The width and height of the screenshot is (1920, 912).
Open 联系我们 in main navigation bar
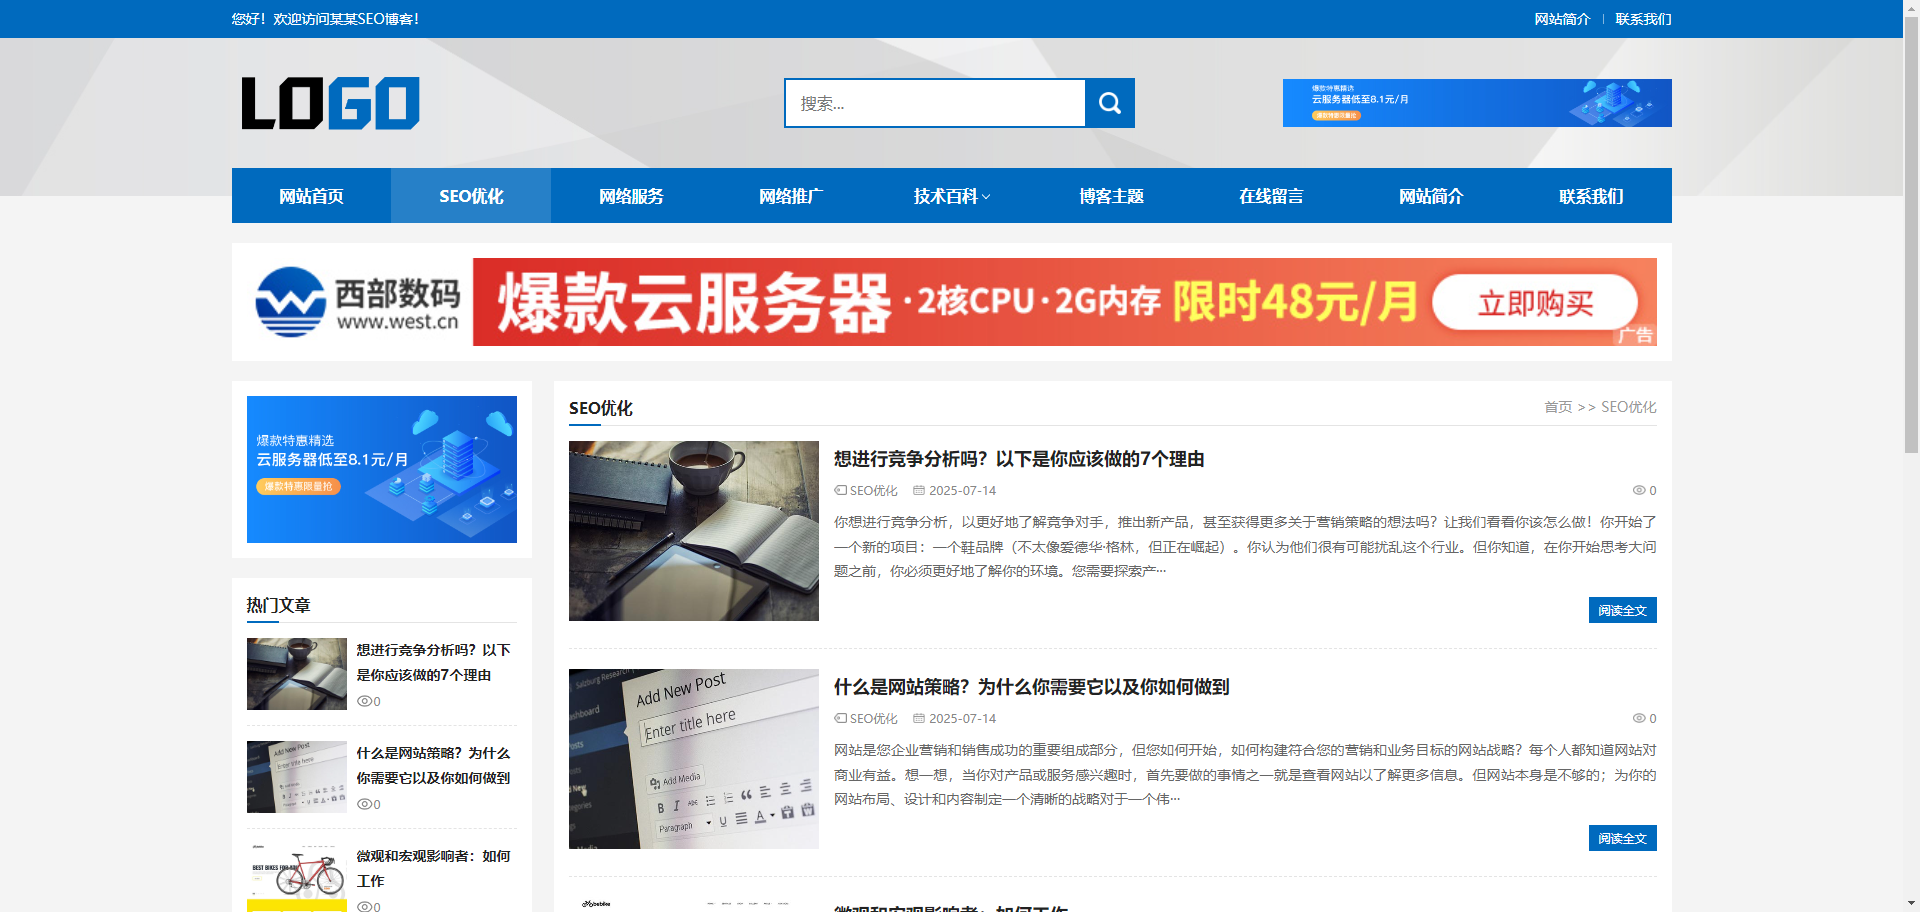point(1591,196)
